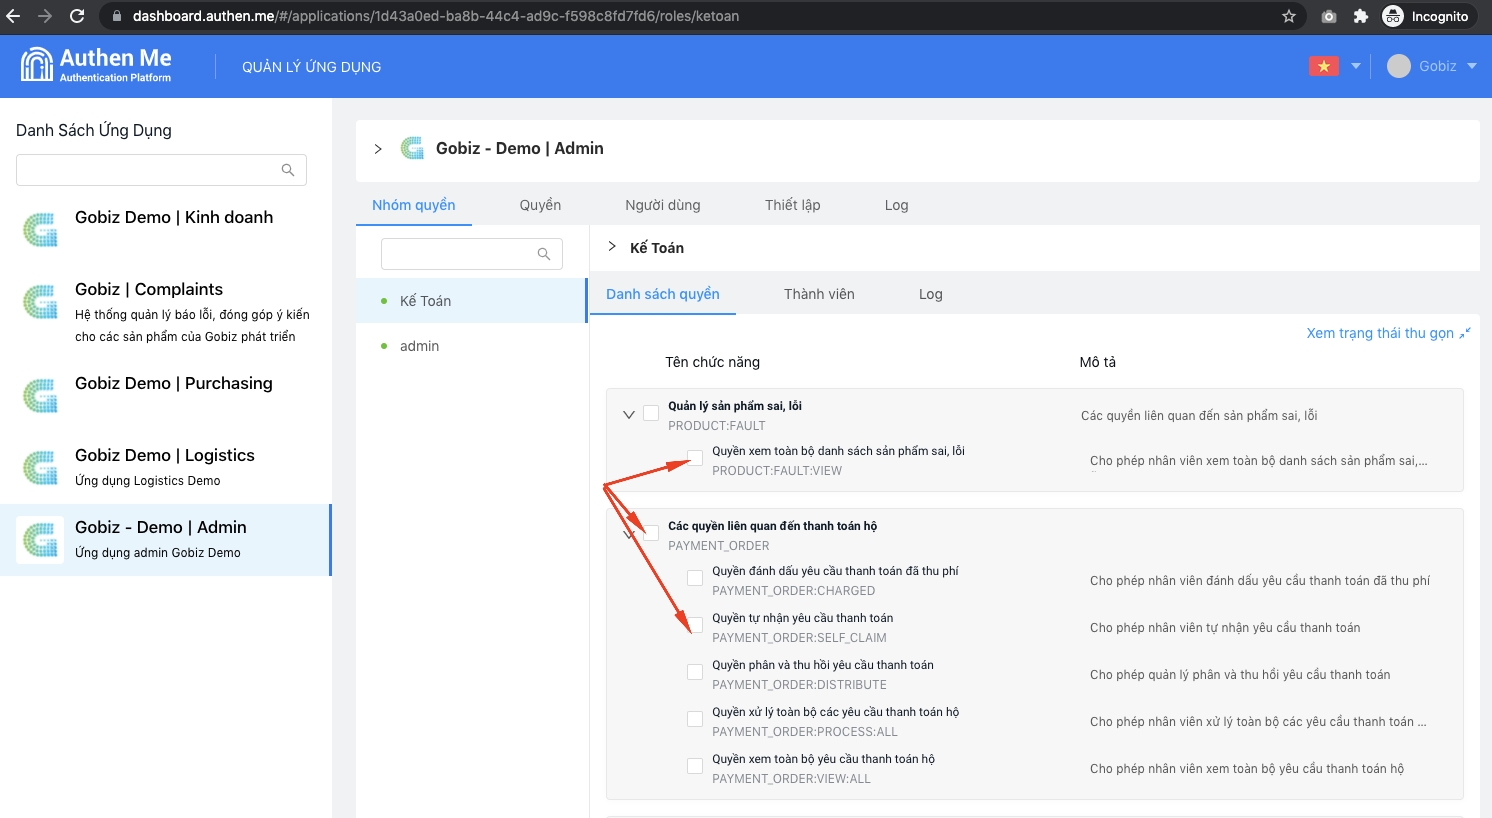Screen dimensions: 1492x818
Task: Click the search icon in application list
Action: tap(288, 170)
